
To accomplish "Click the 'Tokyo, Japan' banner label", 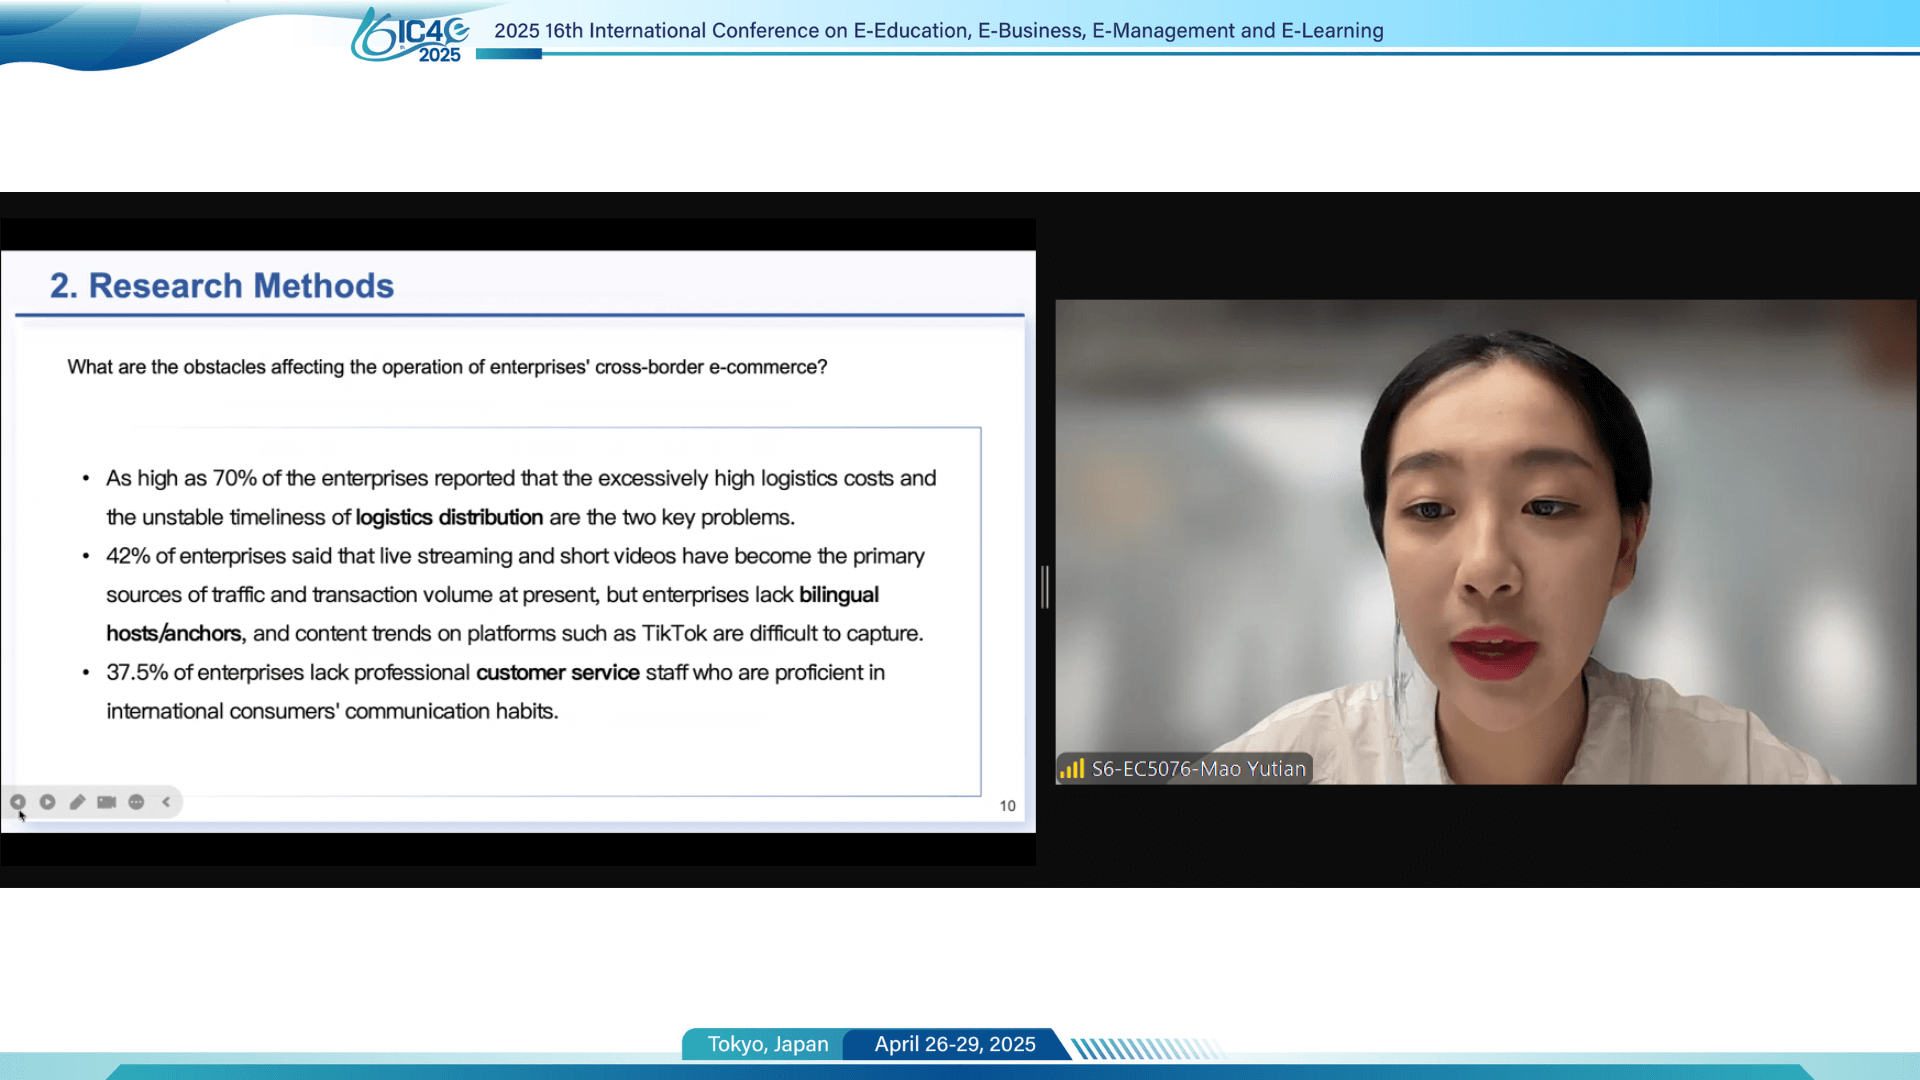I will tap(768, 1044).
